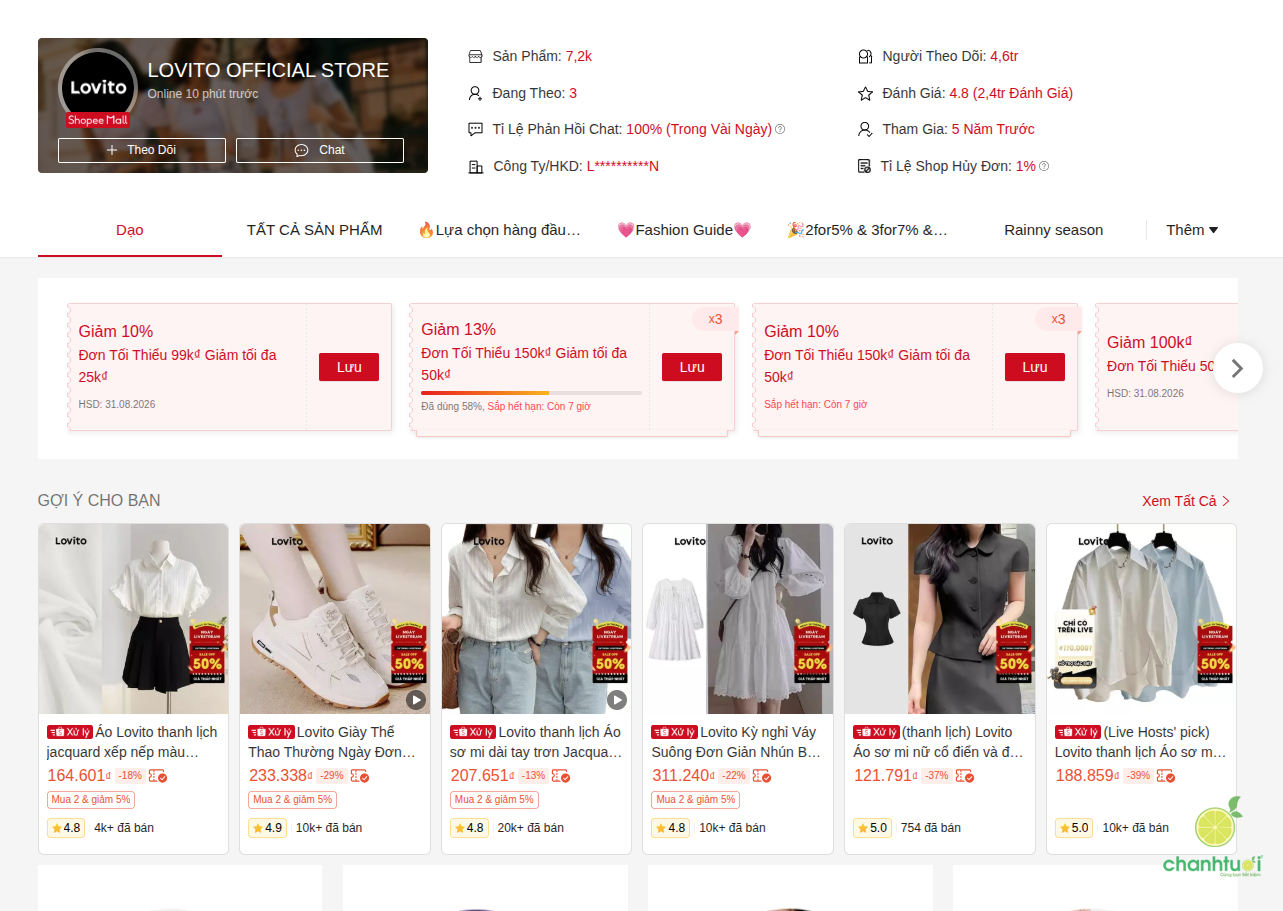Image resolution: width=1283 pixels, height=911 pixels.
Task: Click the Giảm 13% voucher usage progress bar
Action: click(531, 393)
